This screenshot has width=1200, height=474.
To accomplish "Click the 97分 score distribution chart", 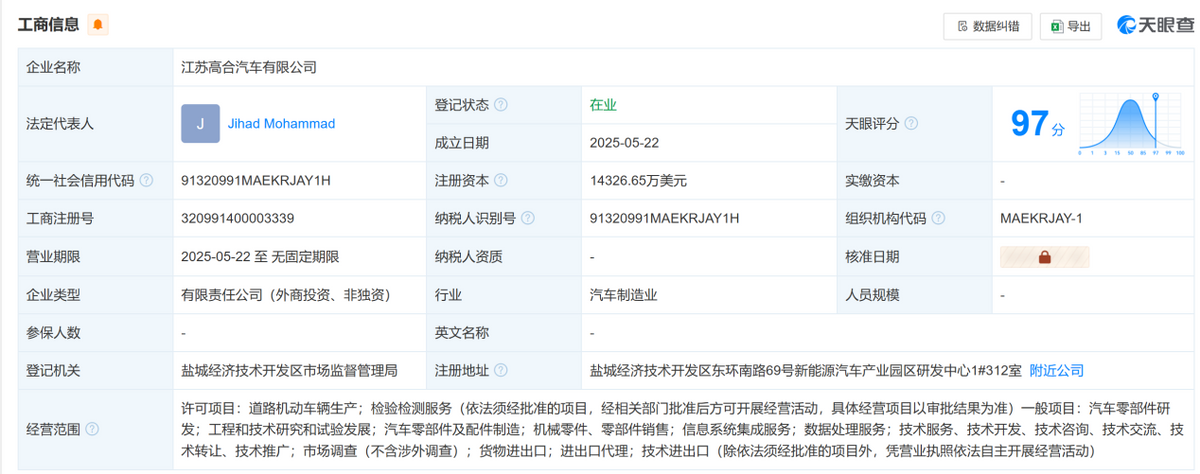I will coord(1132,125).
